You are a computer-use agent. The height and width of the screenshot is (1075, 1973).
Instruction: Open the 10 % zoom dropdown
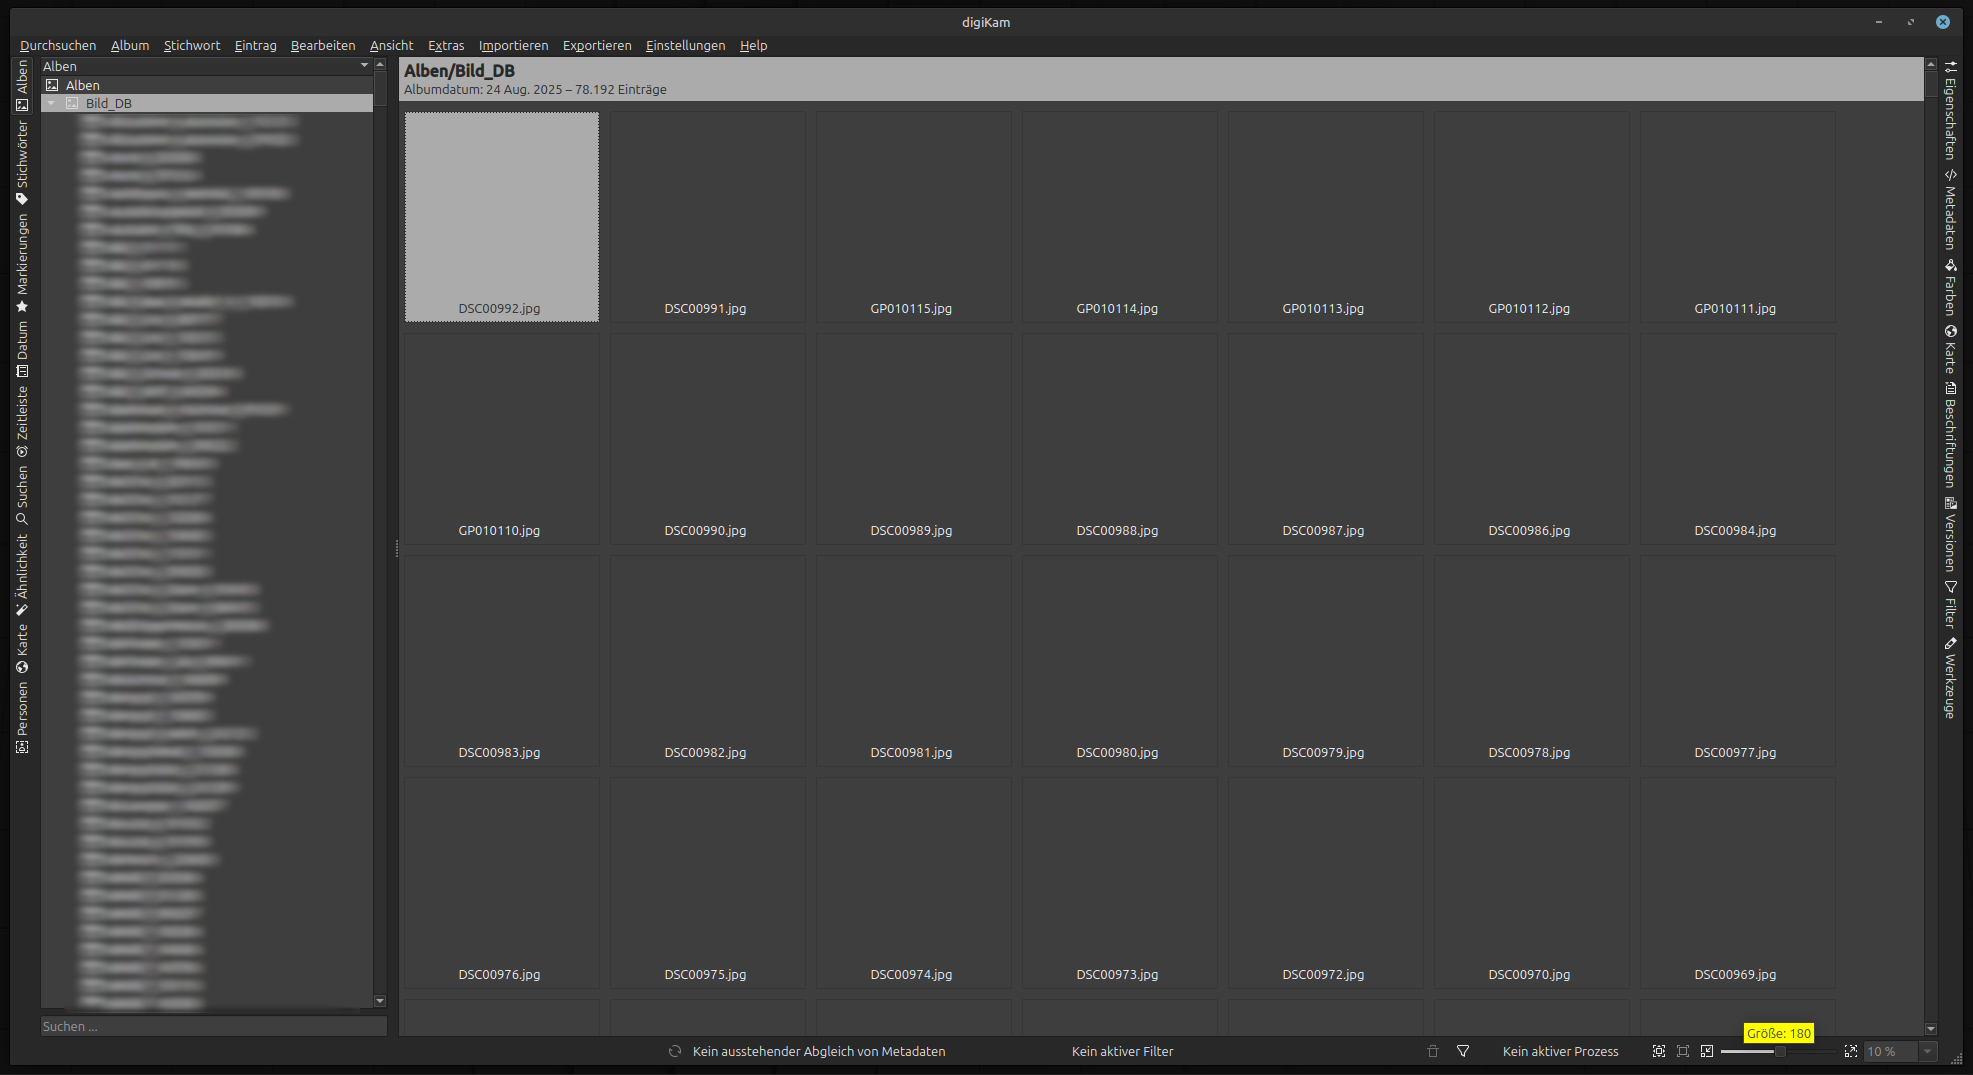1928,1051
